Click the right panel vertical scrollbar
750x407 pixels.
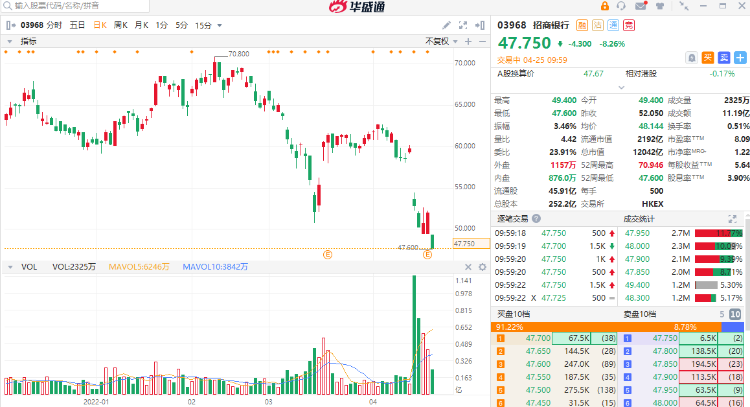click(748, 273)
